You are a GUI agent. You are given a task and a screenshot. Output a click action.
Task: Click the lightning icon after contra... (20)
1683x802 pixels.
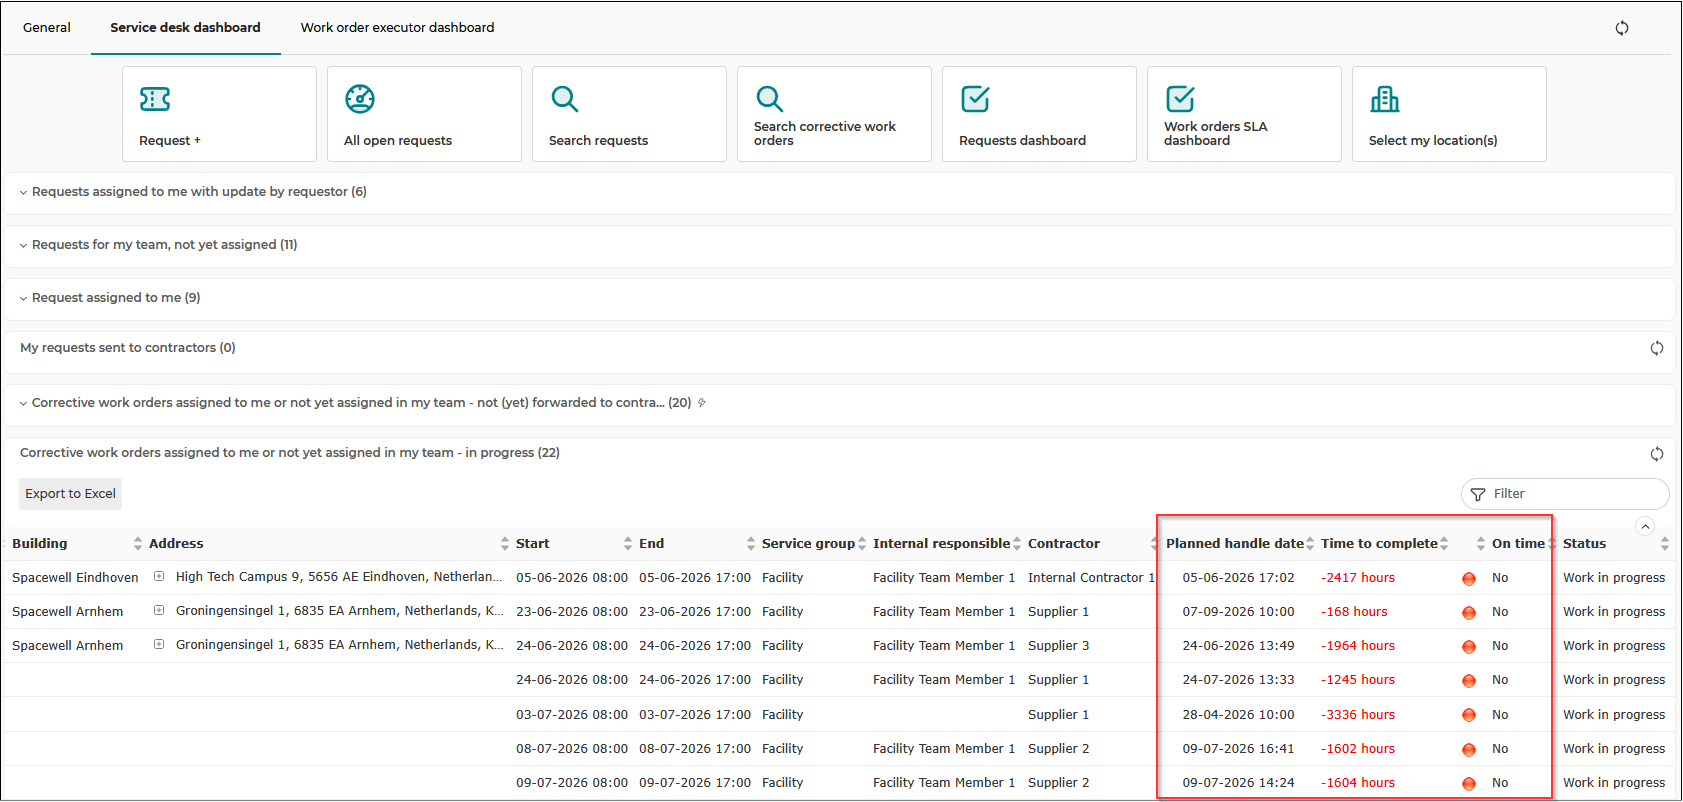click(702, 403)
